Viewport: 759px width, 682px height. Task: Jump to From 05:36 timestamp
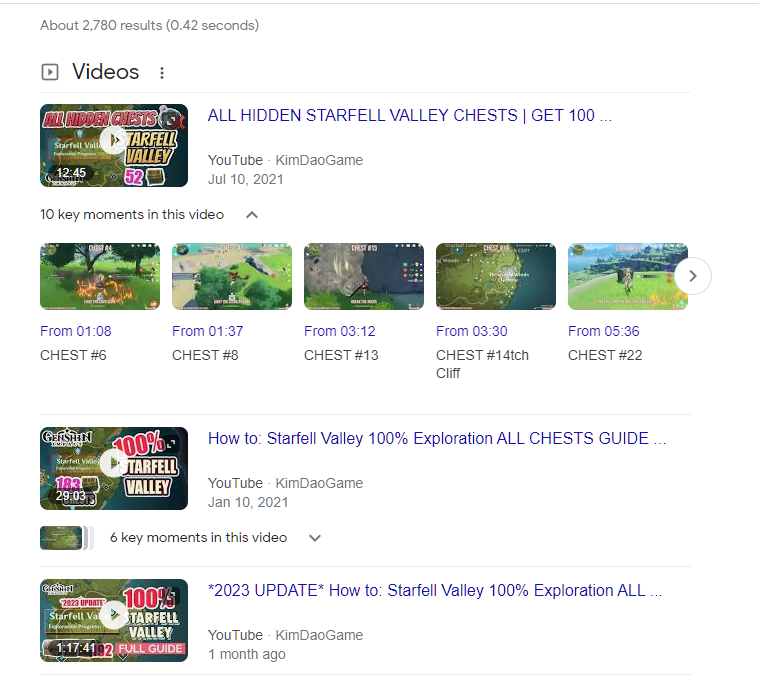tap(604, 331)
